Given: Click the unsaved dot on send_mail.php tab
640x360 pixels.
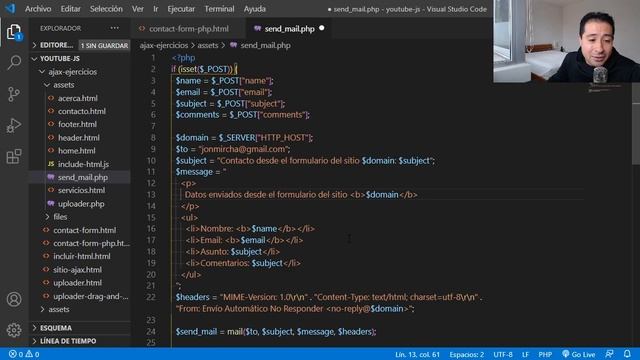Looking at the screenshot, I should pyautogui.click(x=322, y=28).
